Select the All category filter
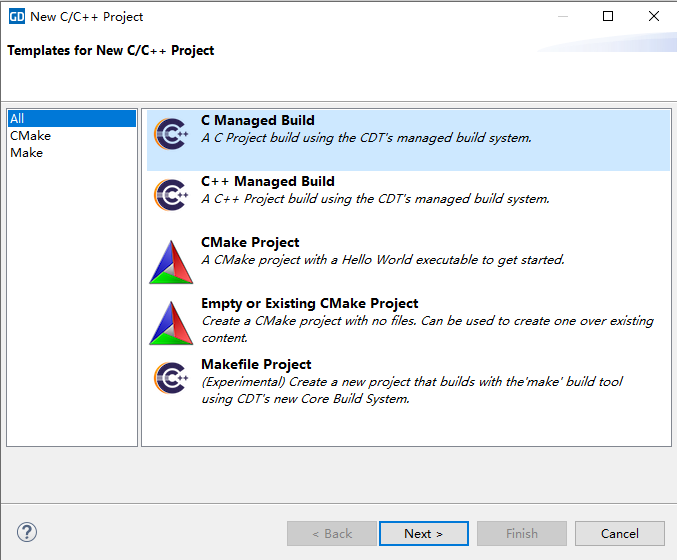The image size is (677, 560). click(72, 118)
